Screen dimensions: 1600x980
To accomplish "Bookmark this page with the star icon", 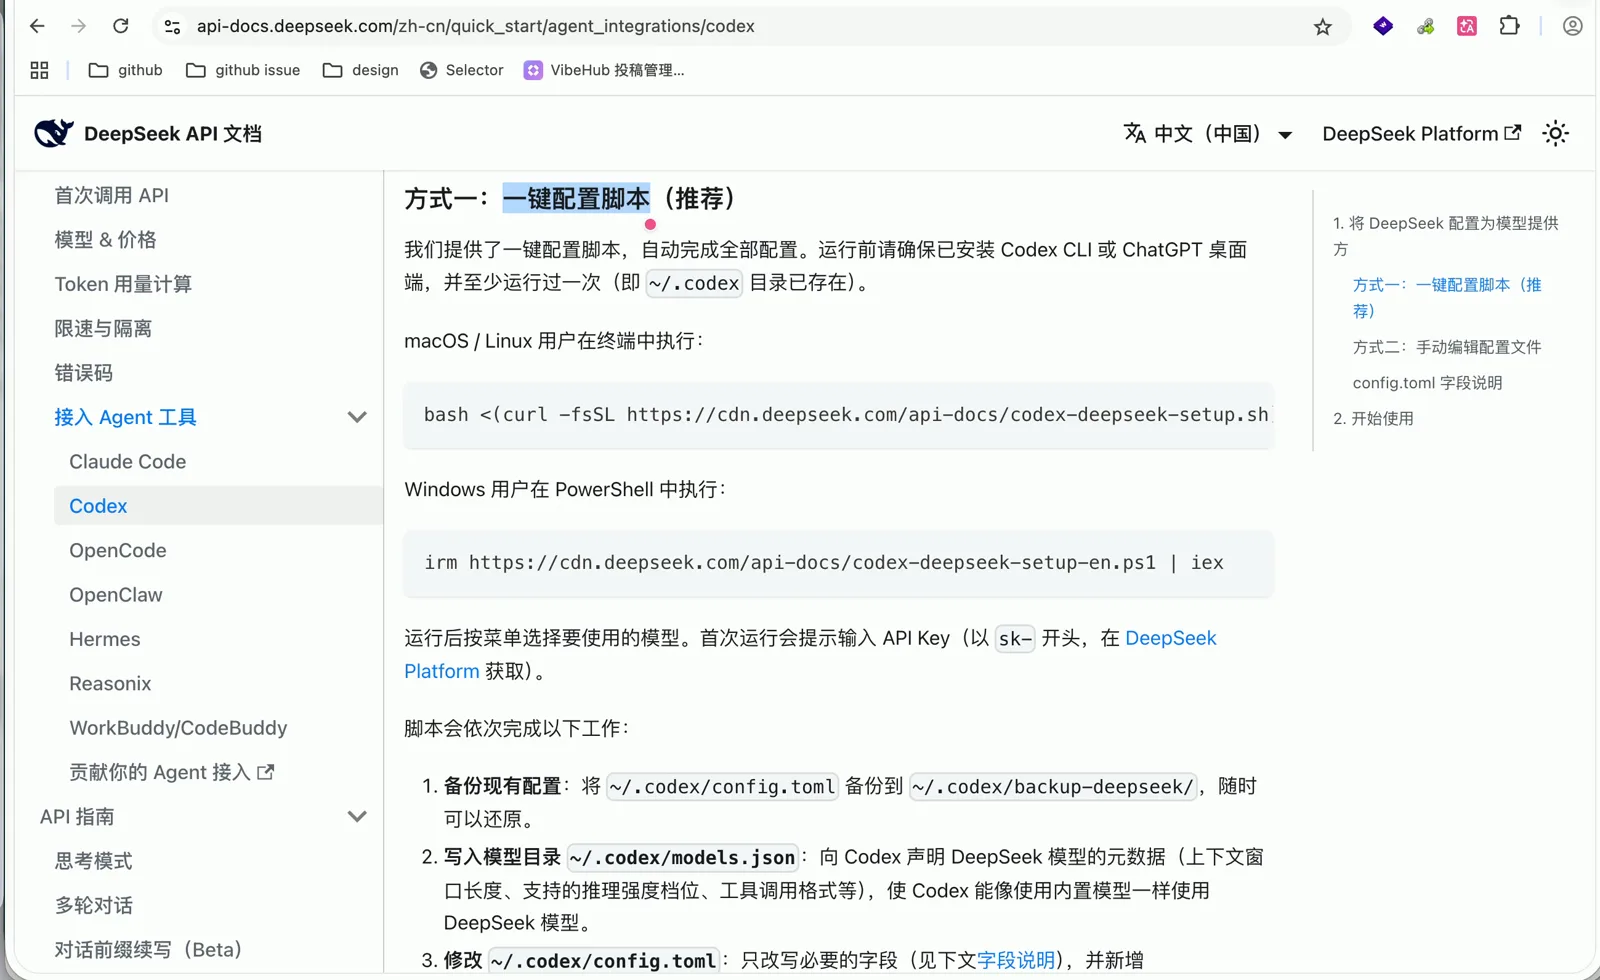I will click(1322, 27).
